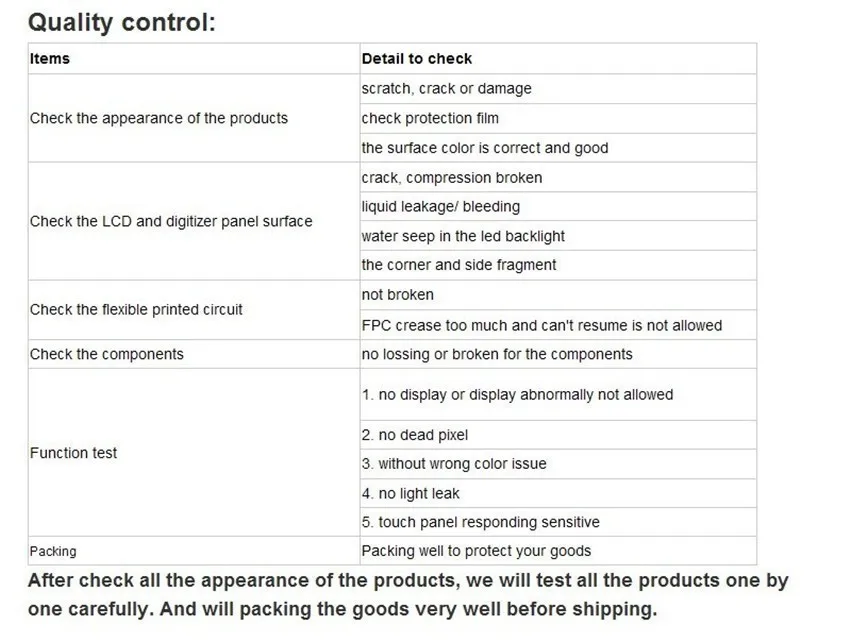Click the 'Quality control:' heading
The width and height of the screenshot is (850, 641).
point(122,23)
